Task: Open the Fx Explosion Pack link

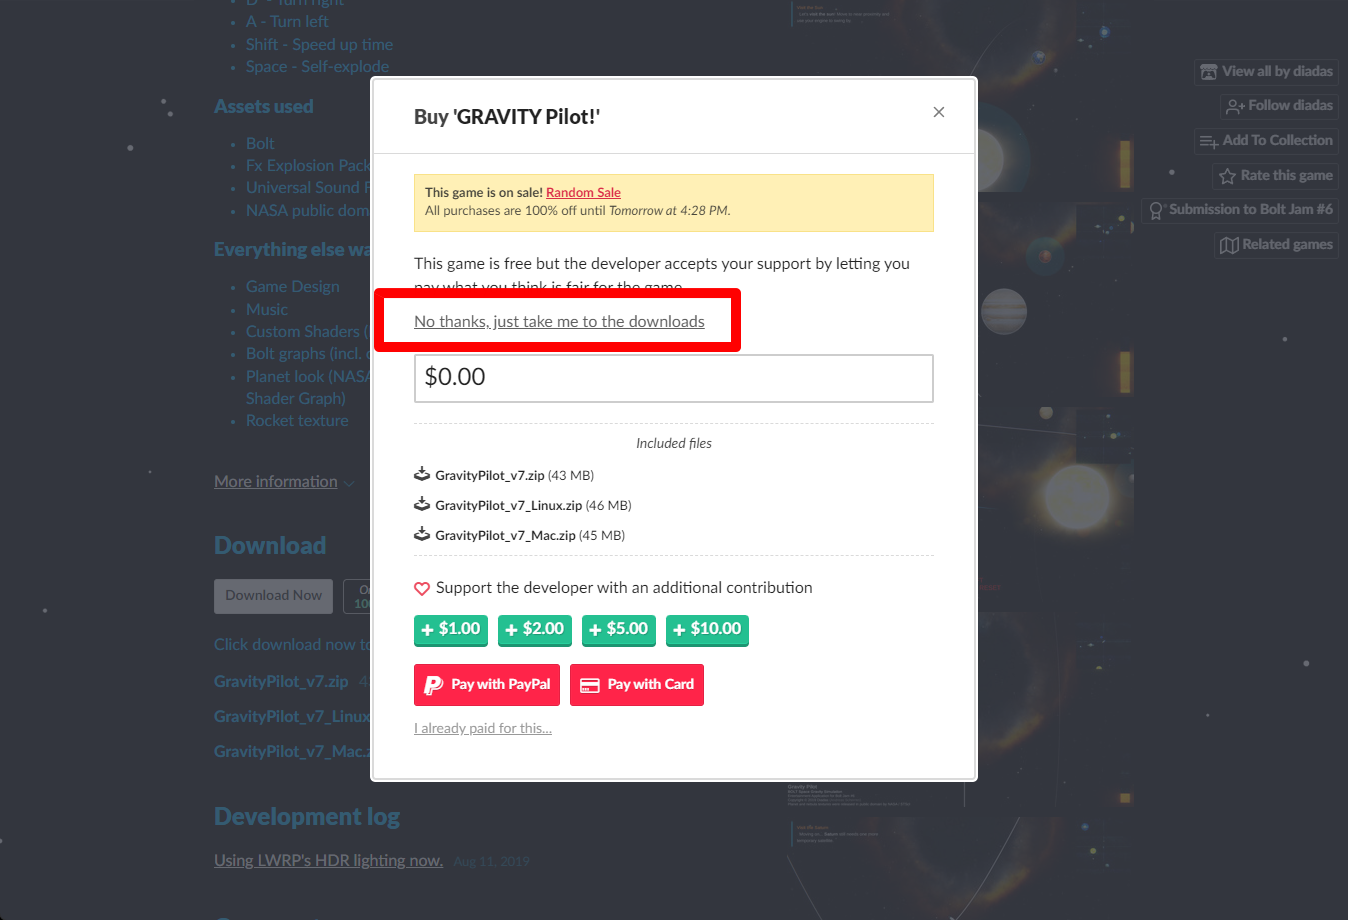Action: [308, 165]
